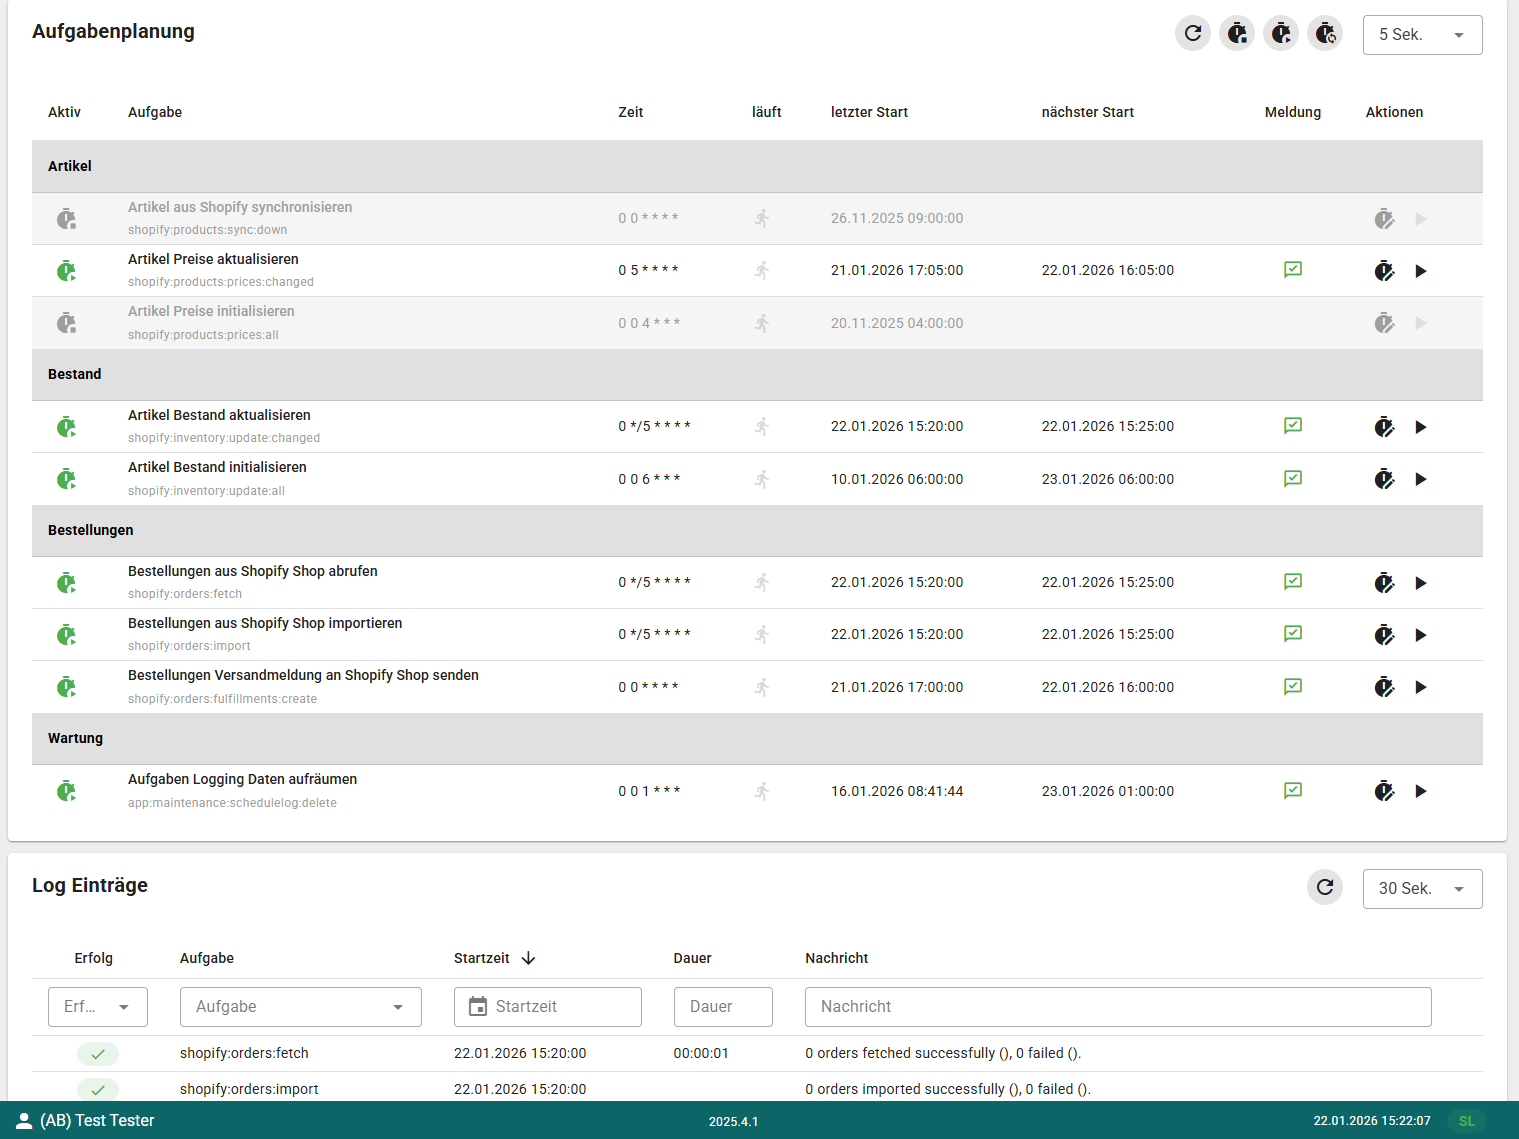Activate the Artikel Preise initialisieren task
The image size is (1519, 1139).
tap(66, 322)
